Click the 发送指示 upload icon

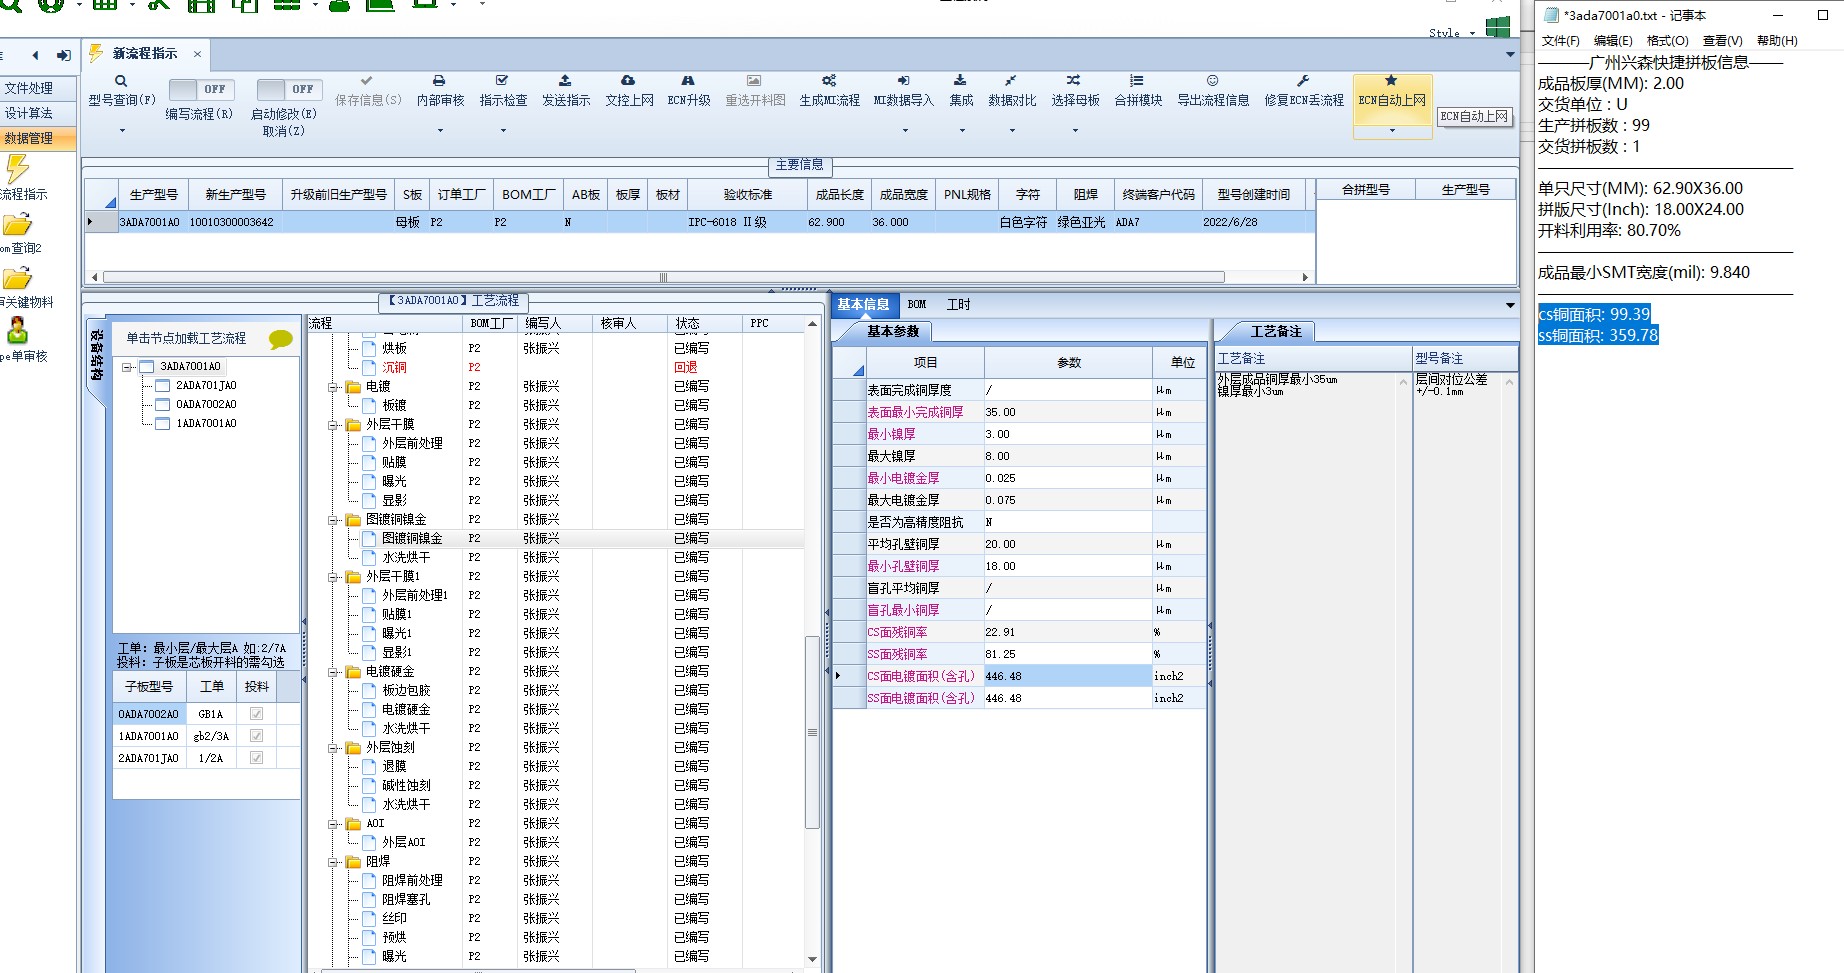565,80
